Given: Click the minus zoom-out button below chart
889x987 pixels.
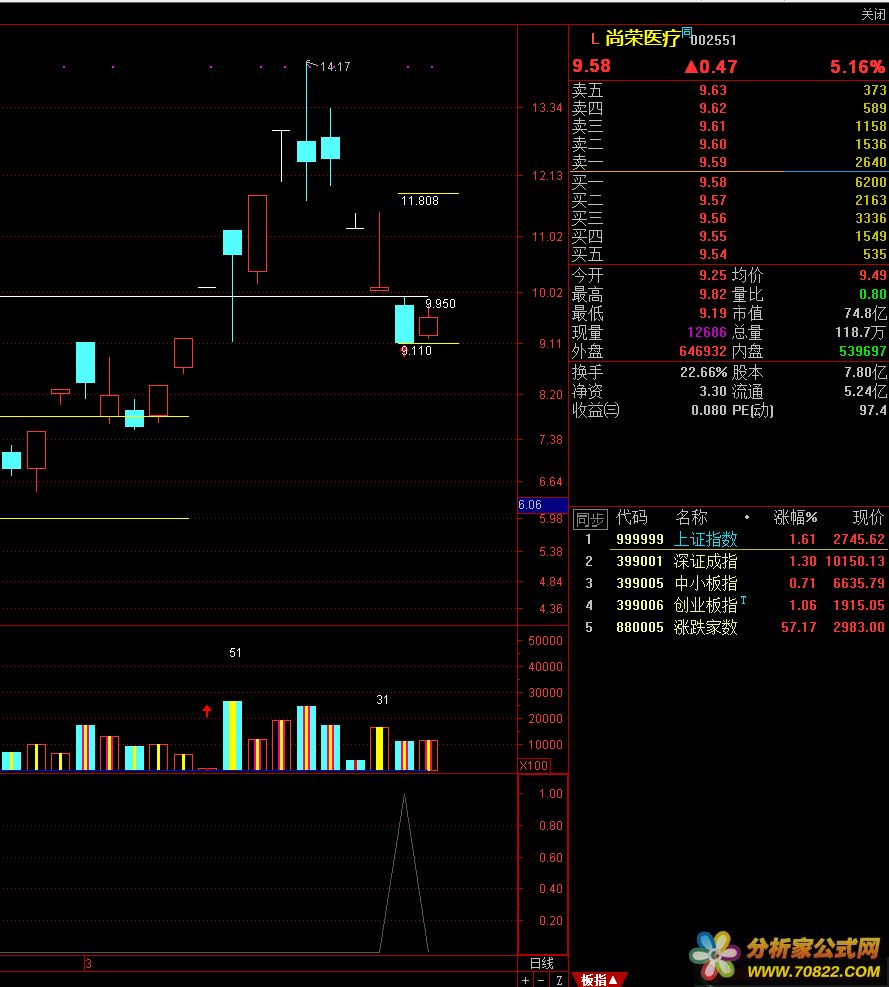Looking at the screenshot, I should coord(542,980).
